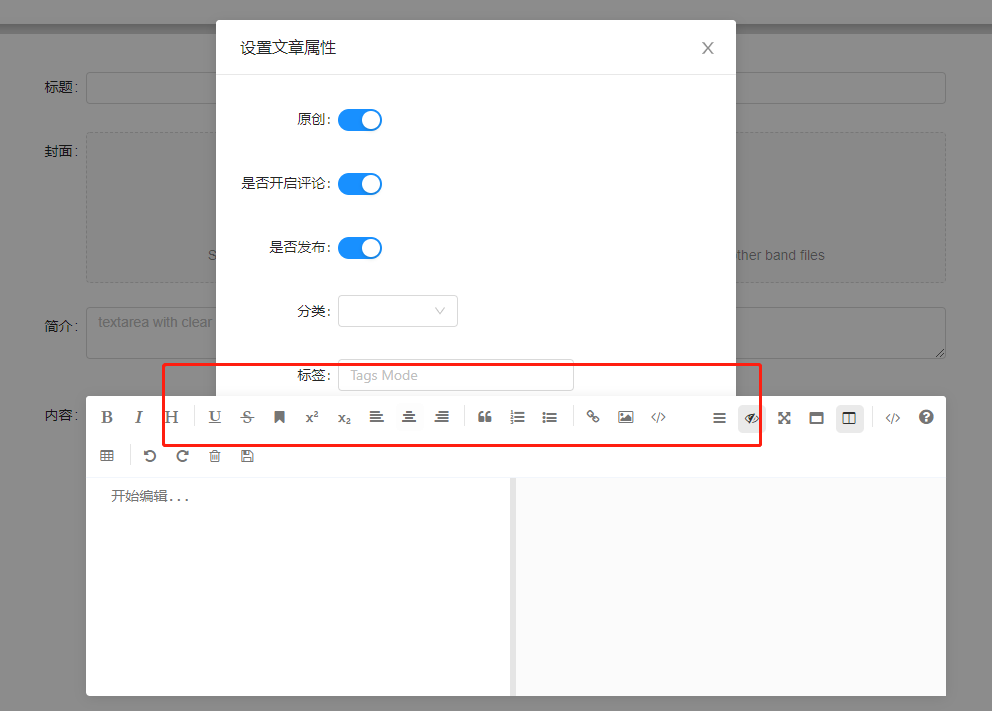The height and width of the screenshot is (711, 992).
Task: Insert superscript with the x² icon
Action: pos(312,417)
